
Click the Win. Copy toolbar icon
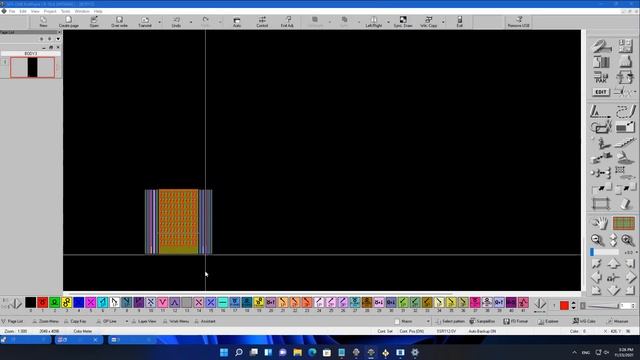tap(429, 22)
